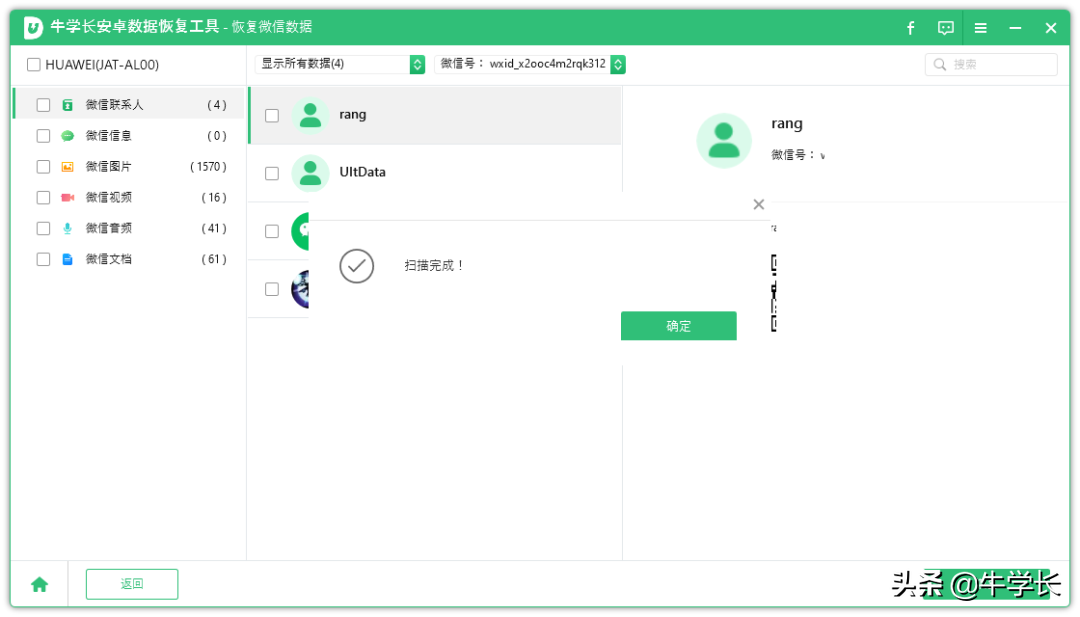
Task: Click the large rang avatar in details
Action: [x=724, y=140]
